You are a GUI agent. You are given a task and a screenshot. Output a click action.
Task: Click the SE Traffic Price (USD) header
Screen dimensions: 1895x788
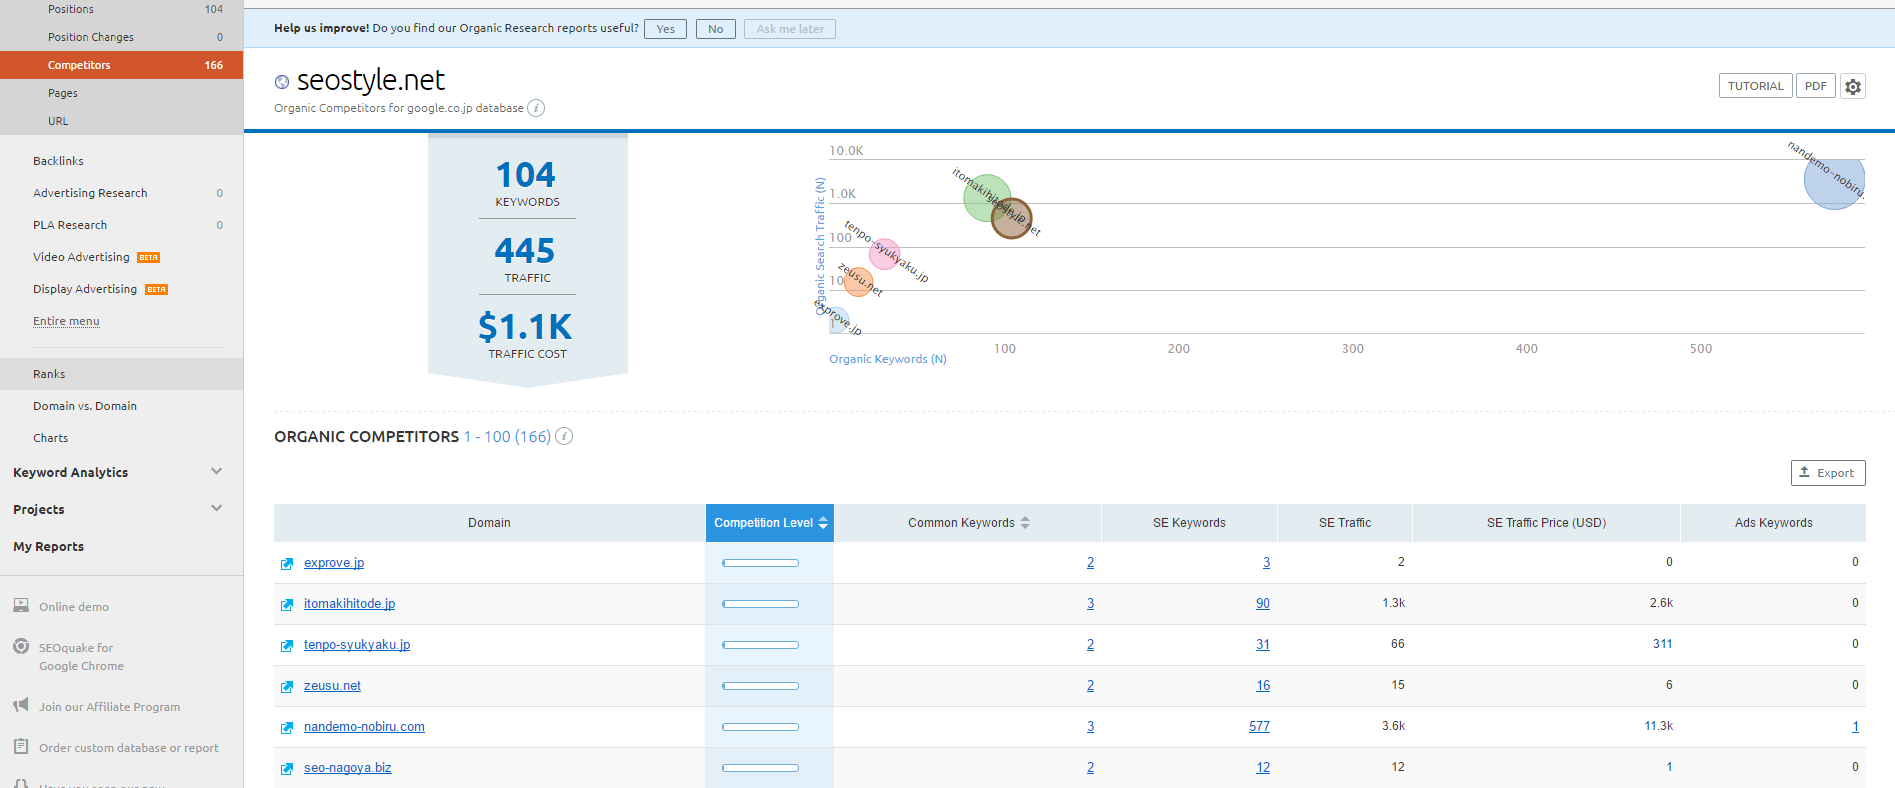[1546, 523]
